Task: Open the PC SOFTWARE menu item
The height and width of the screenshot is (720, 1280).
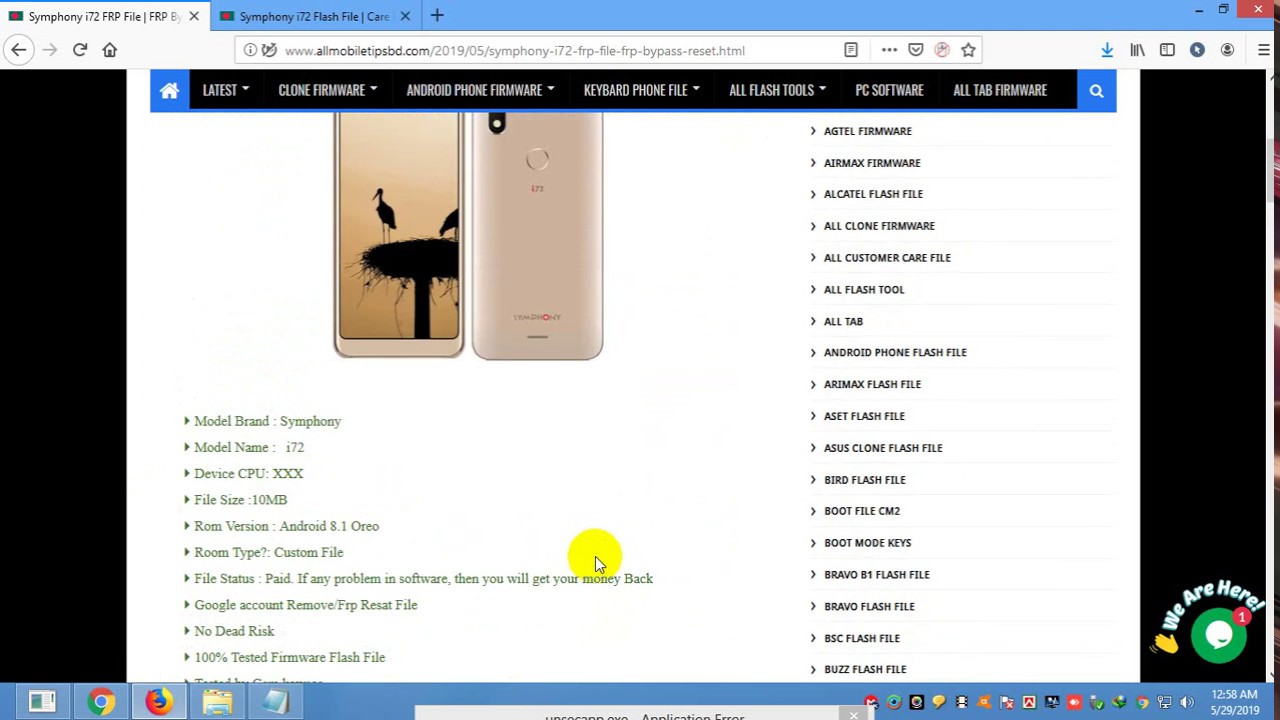Action: (889, 90)
